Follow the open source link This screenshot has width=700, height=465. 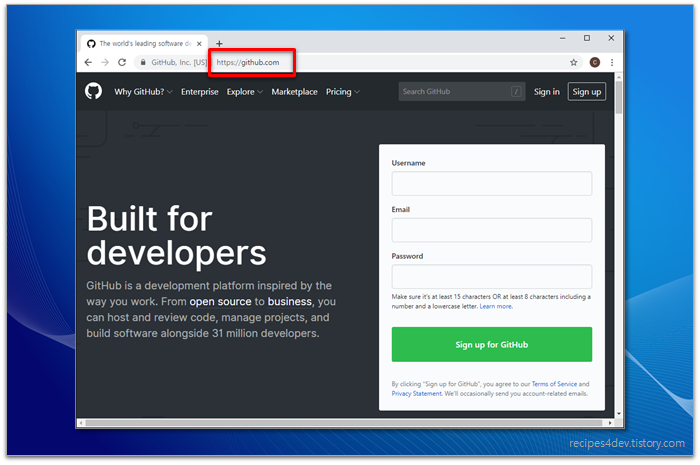coord(220,302)
